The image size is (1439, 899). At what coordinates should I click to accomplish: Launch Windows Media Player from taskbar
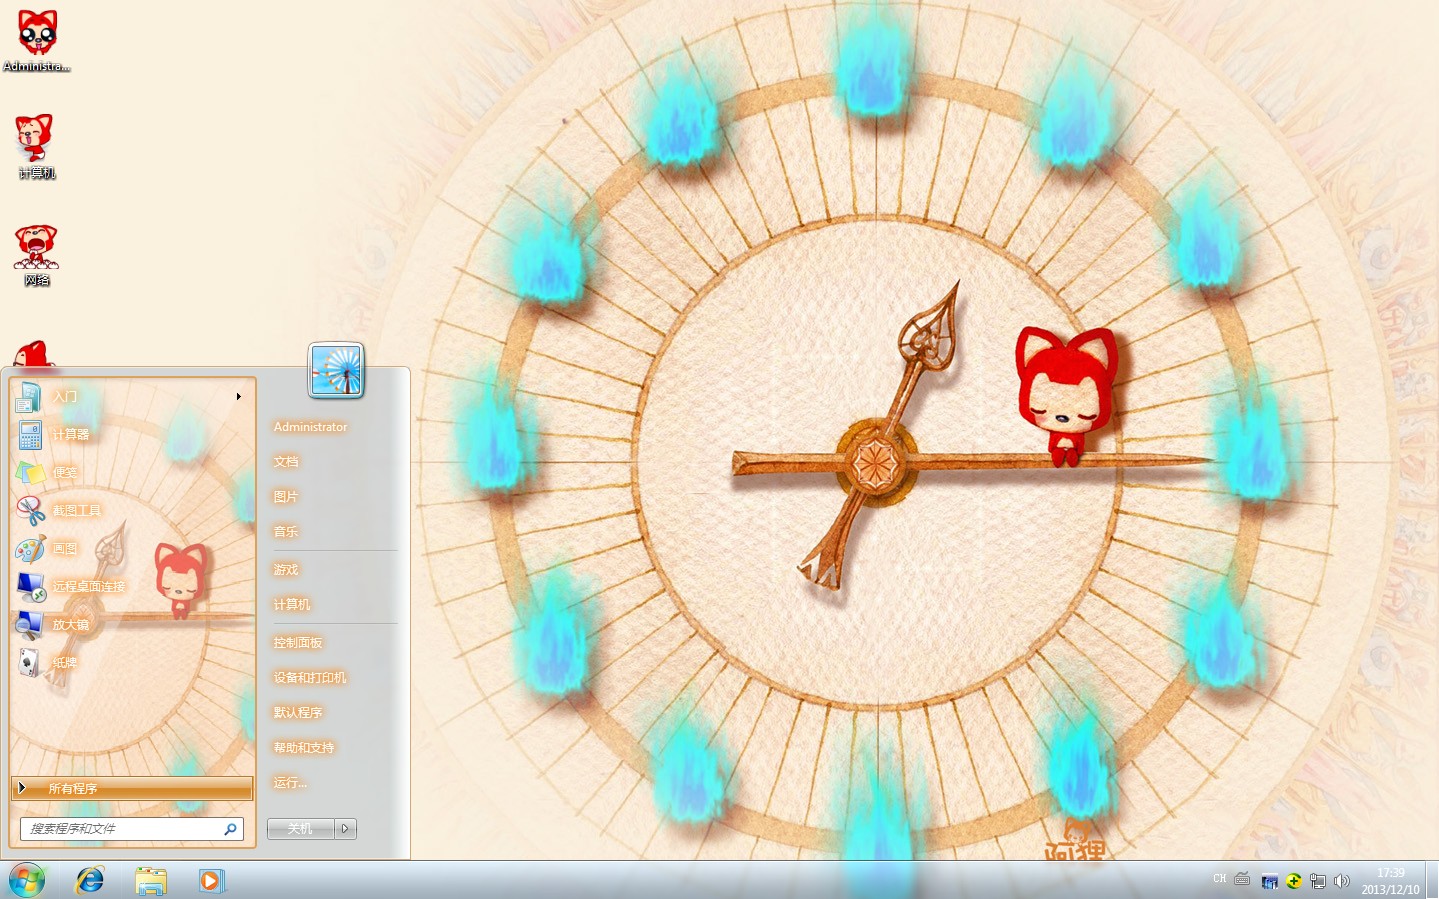(x=211, y=881)
